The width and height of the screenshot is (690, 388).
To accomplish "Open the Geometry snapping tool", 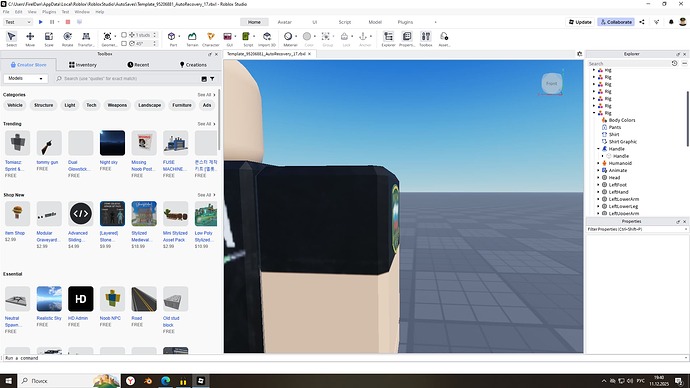I will pyautogui.click(x=107, y=39).
